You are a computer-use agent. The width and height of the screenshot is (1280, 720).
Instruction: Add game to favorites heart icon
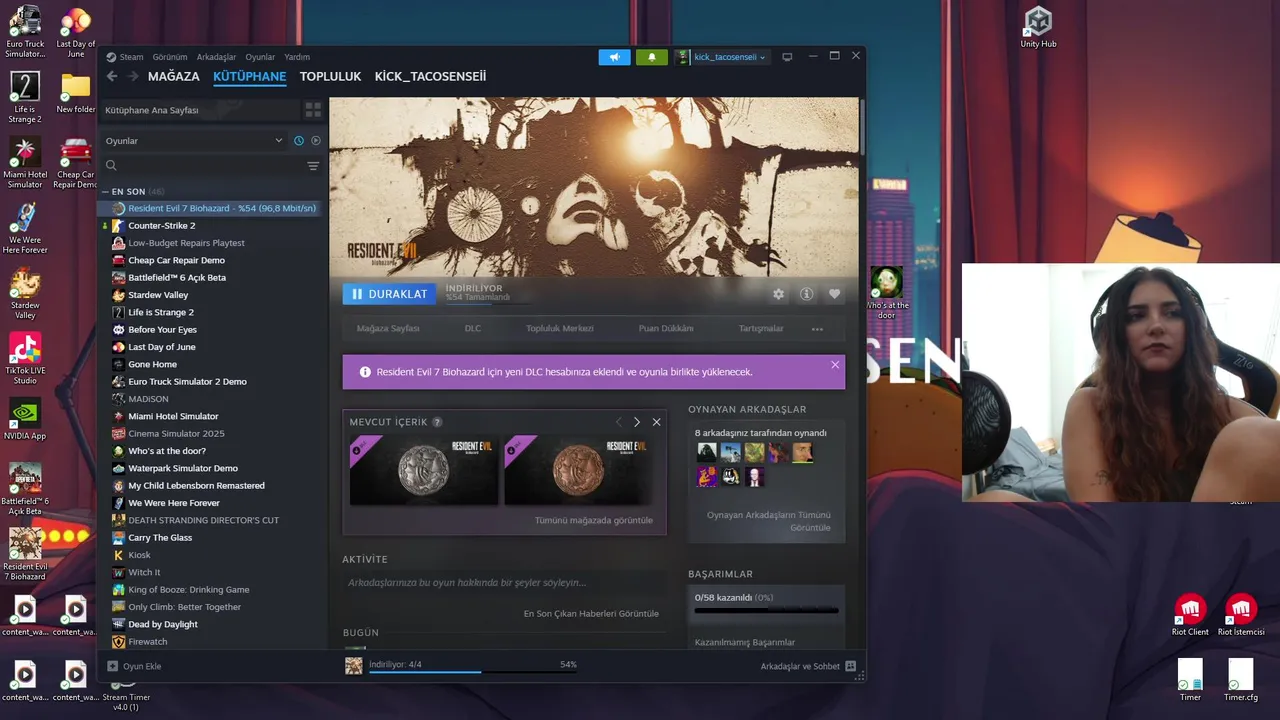(x=834, y=294)
